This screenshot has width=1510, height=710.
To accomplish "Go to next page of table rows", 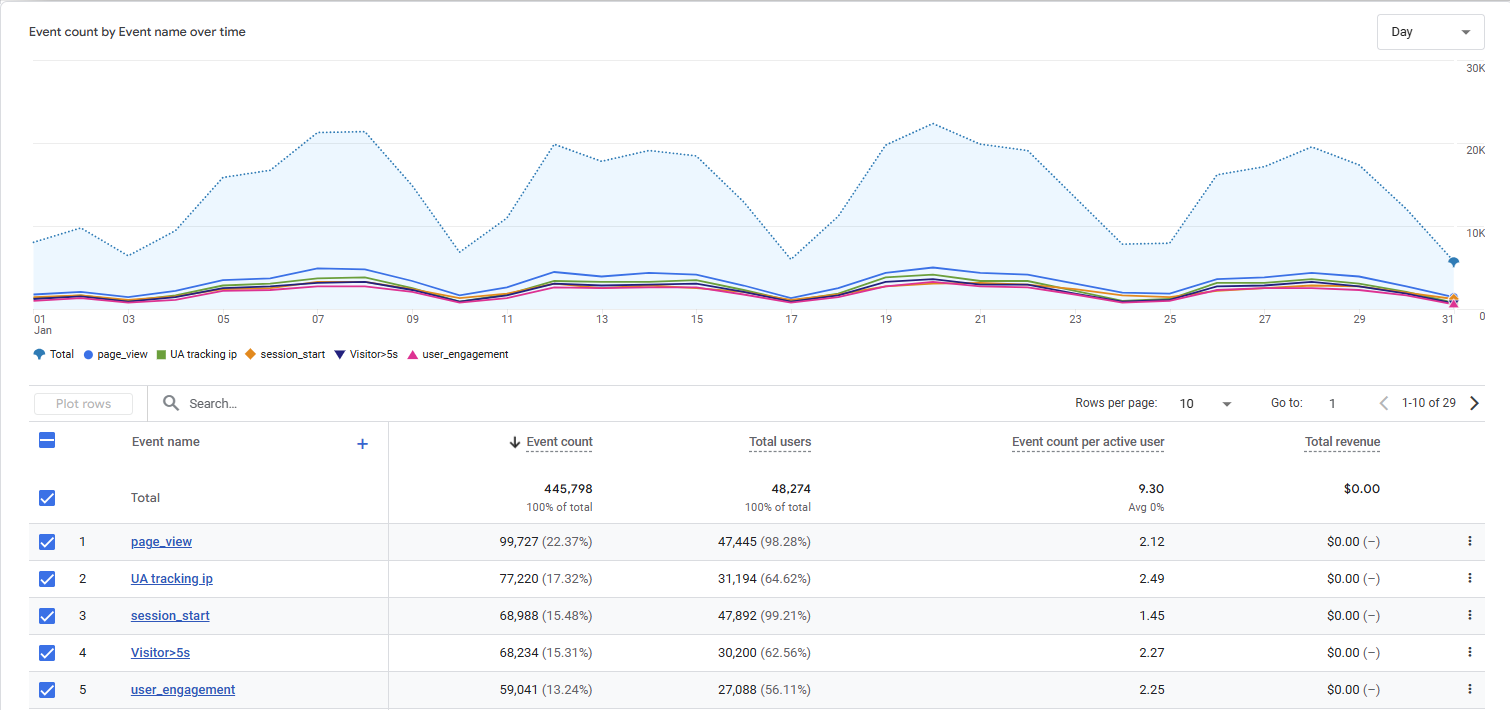I will click(1474, 403).
